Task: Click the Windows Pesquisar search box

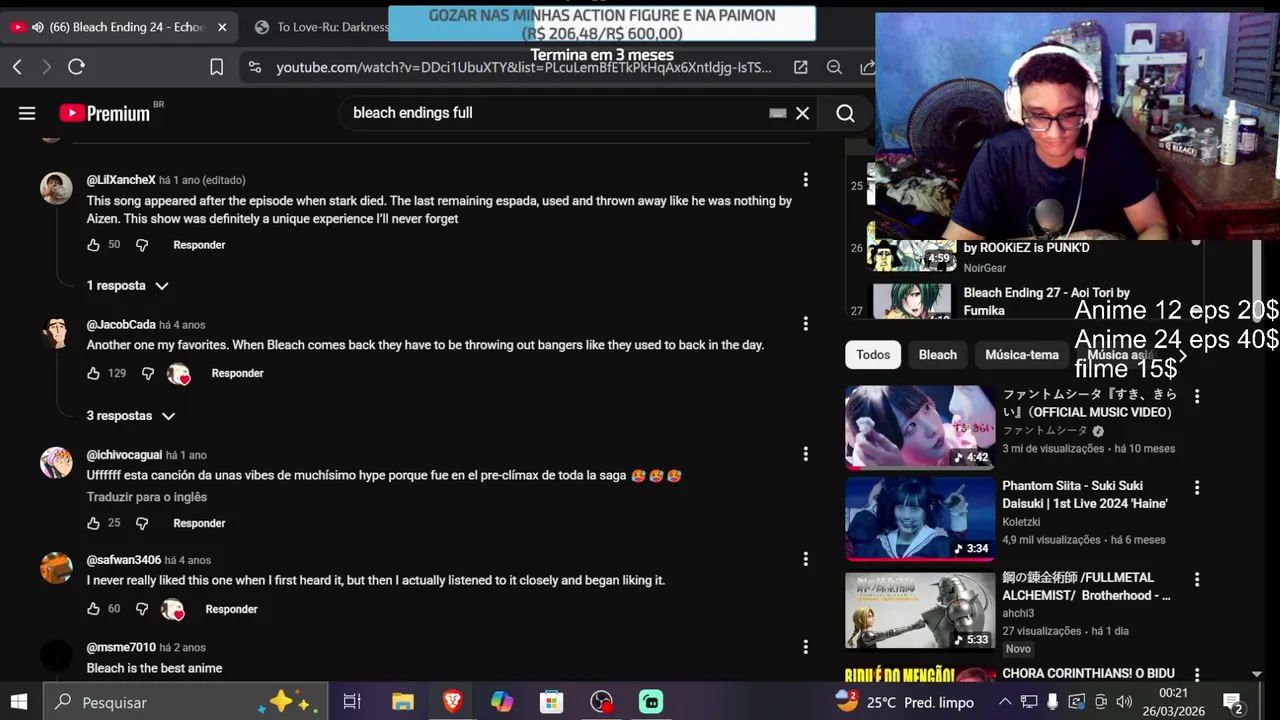Action: click(x=185, y=702)
